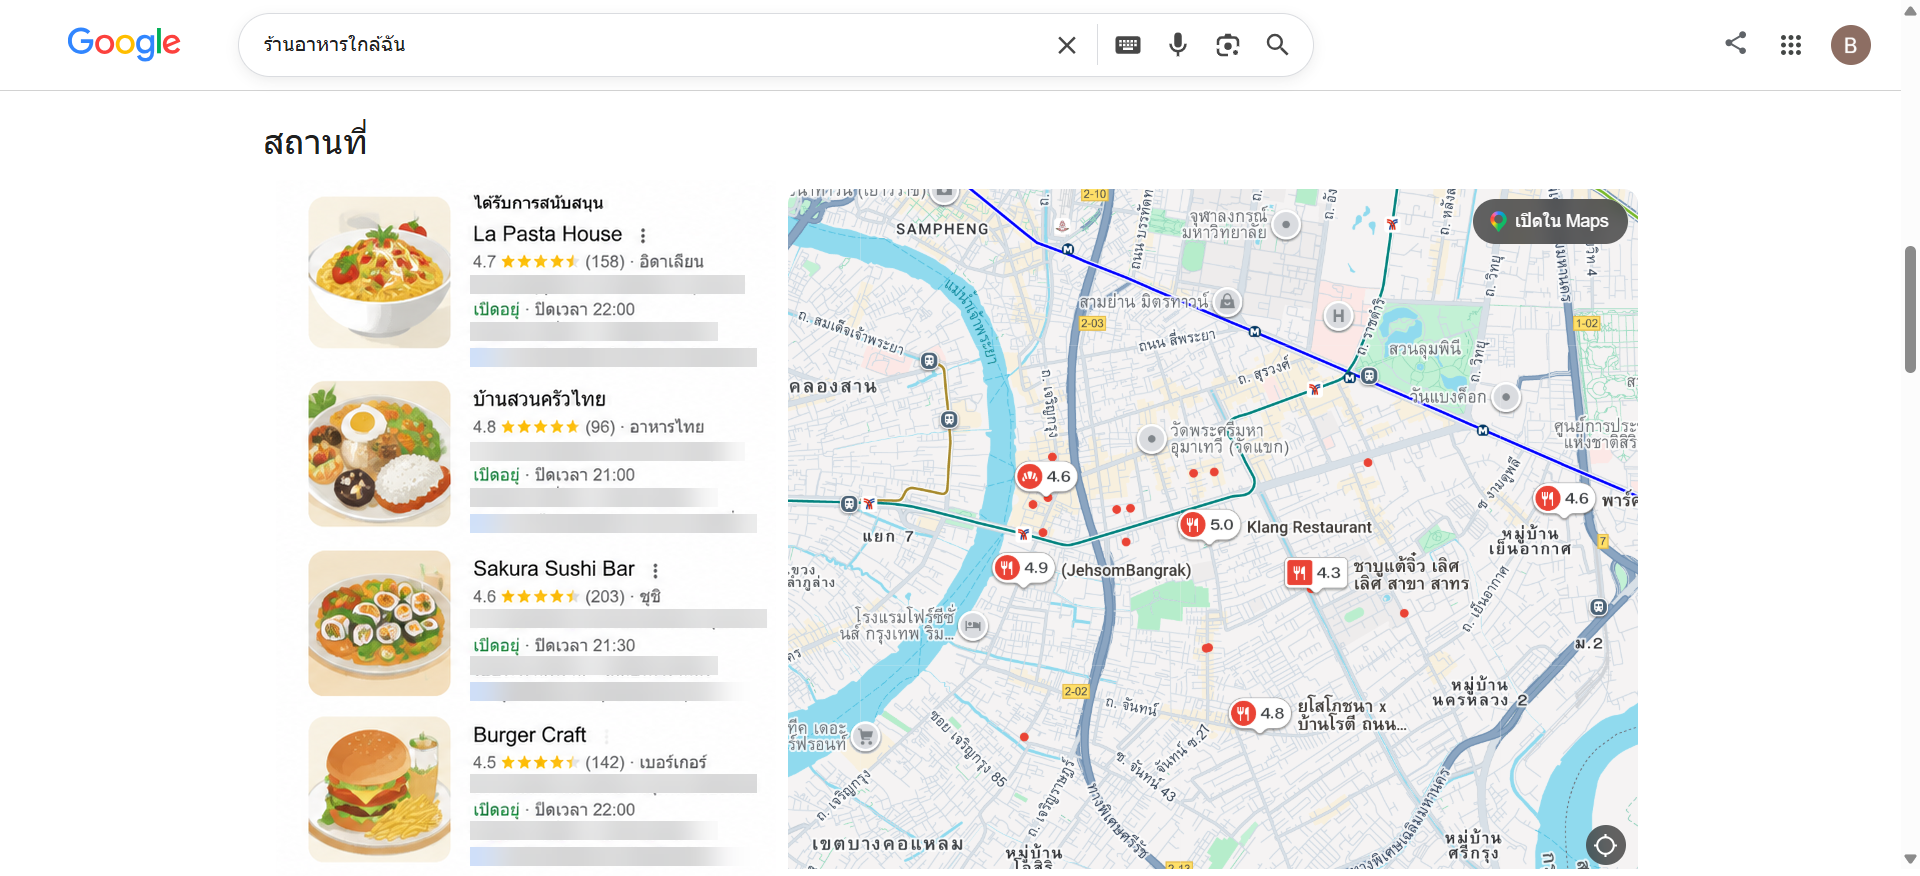The height and width of the screenshot is (876, 1920).
Task: Search by image with the lens icon
Action: pos(1228,45)
